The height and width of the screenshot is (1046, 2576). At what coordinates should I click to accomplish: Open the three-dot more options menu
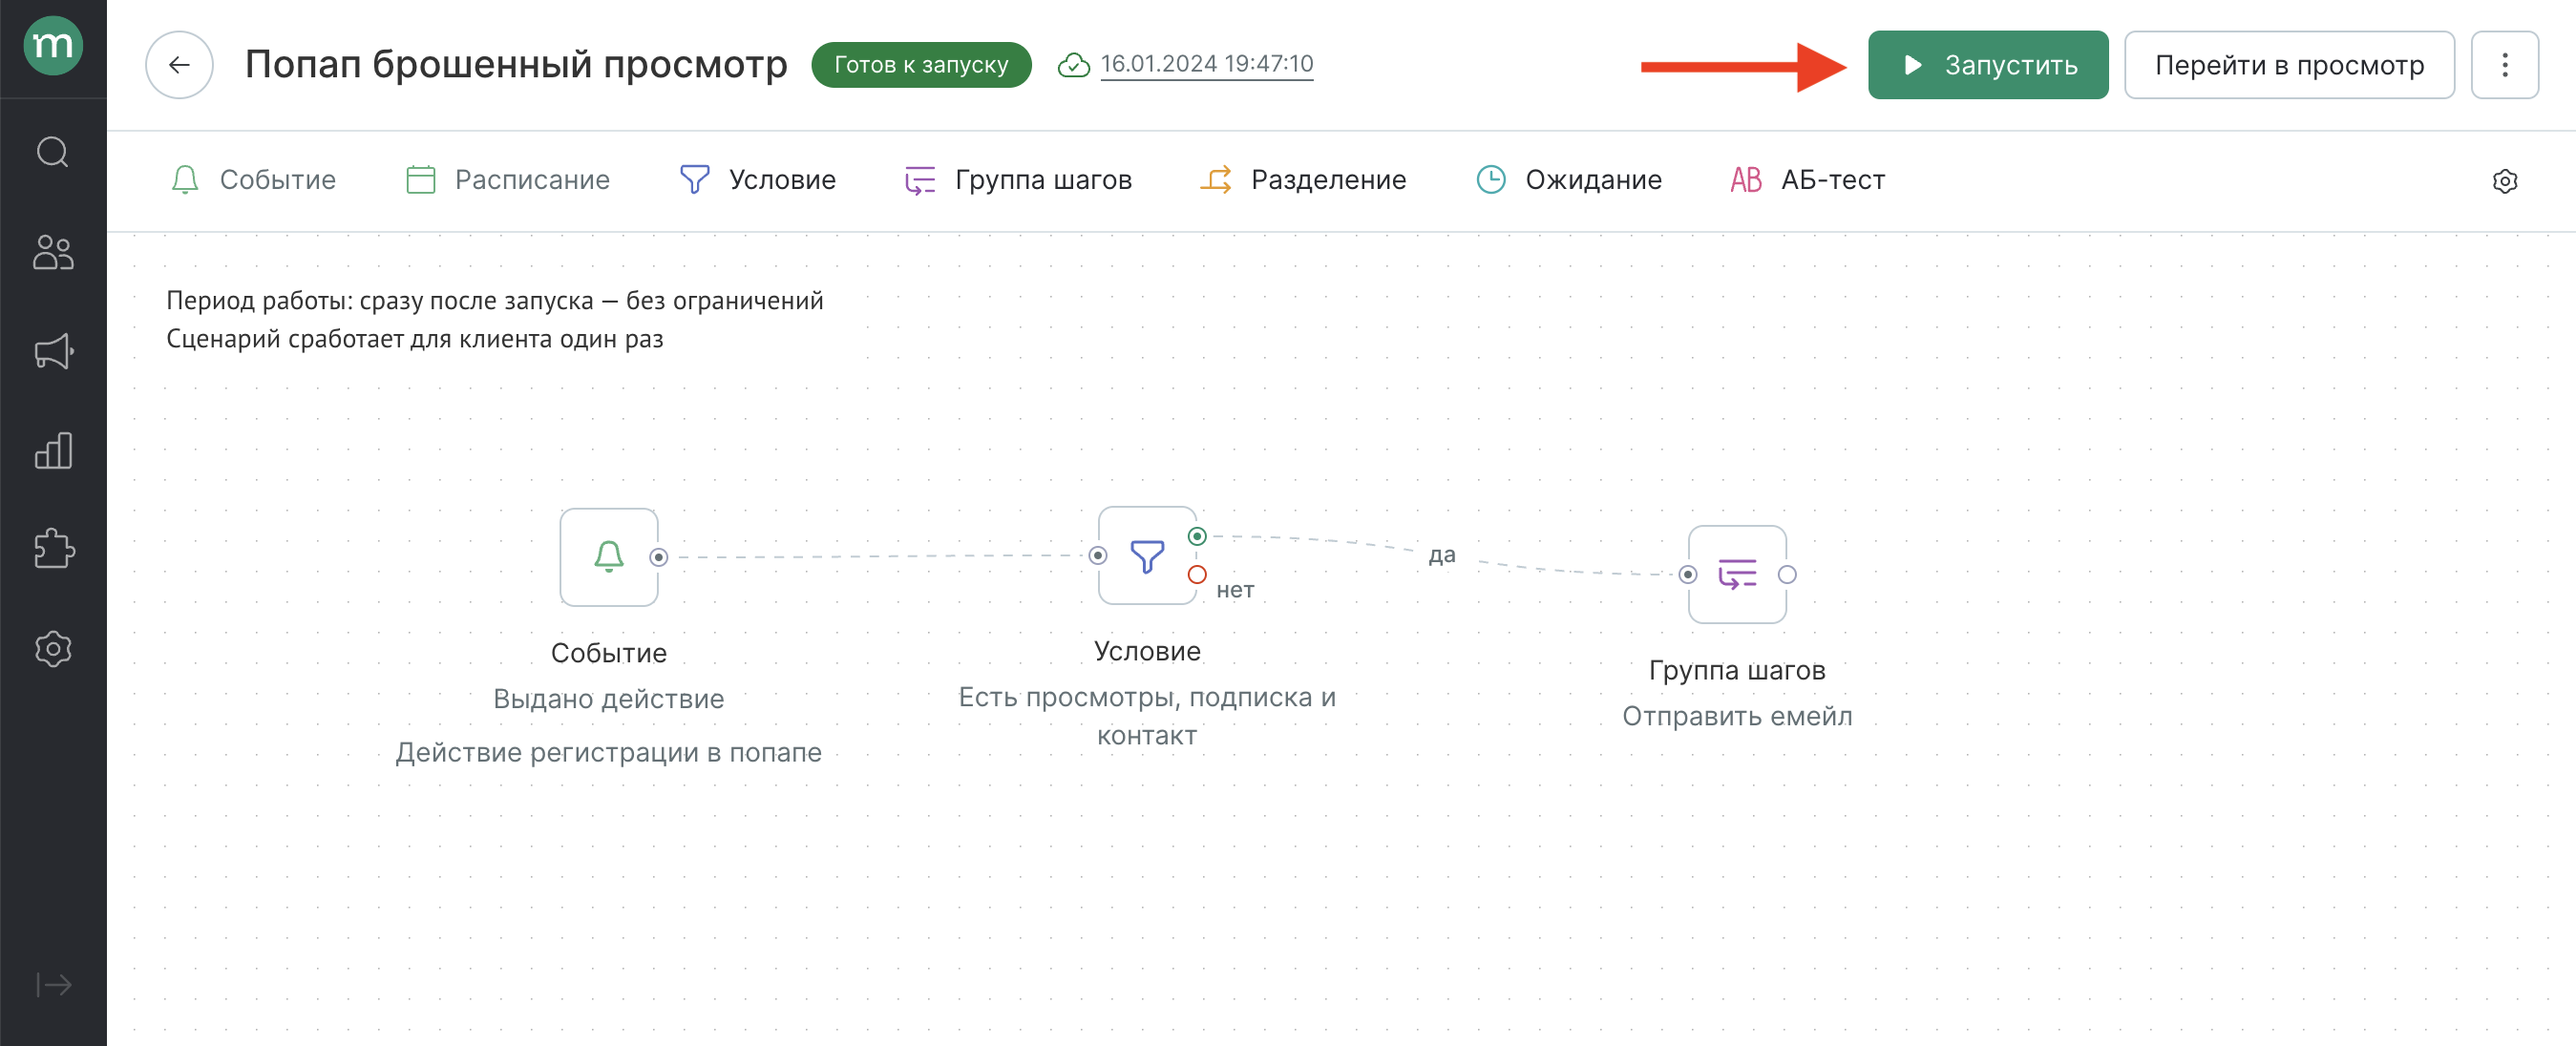(2504, 65)
